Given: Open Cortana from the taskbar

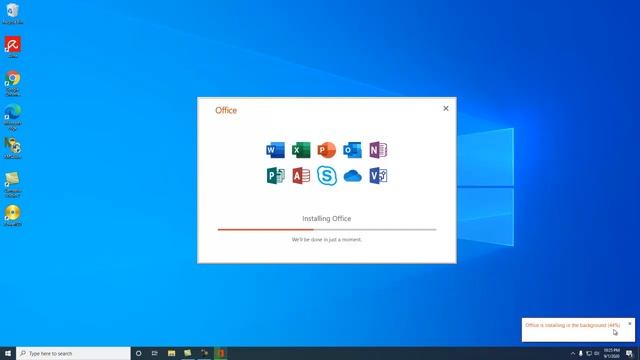Looking at the screenshot, I should pyautogui.click(x=139, y=353).
